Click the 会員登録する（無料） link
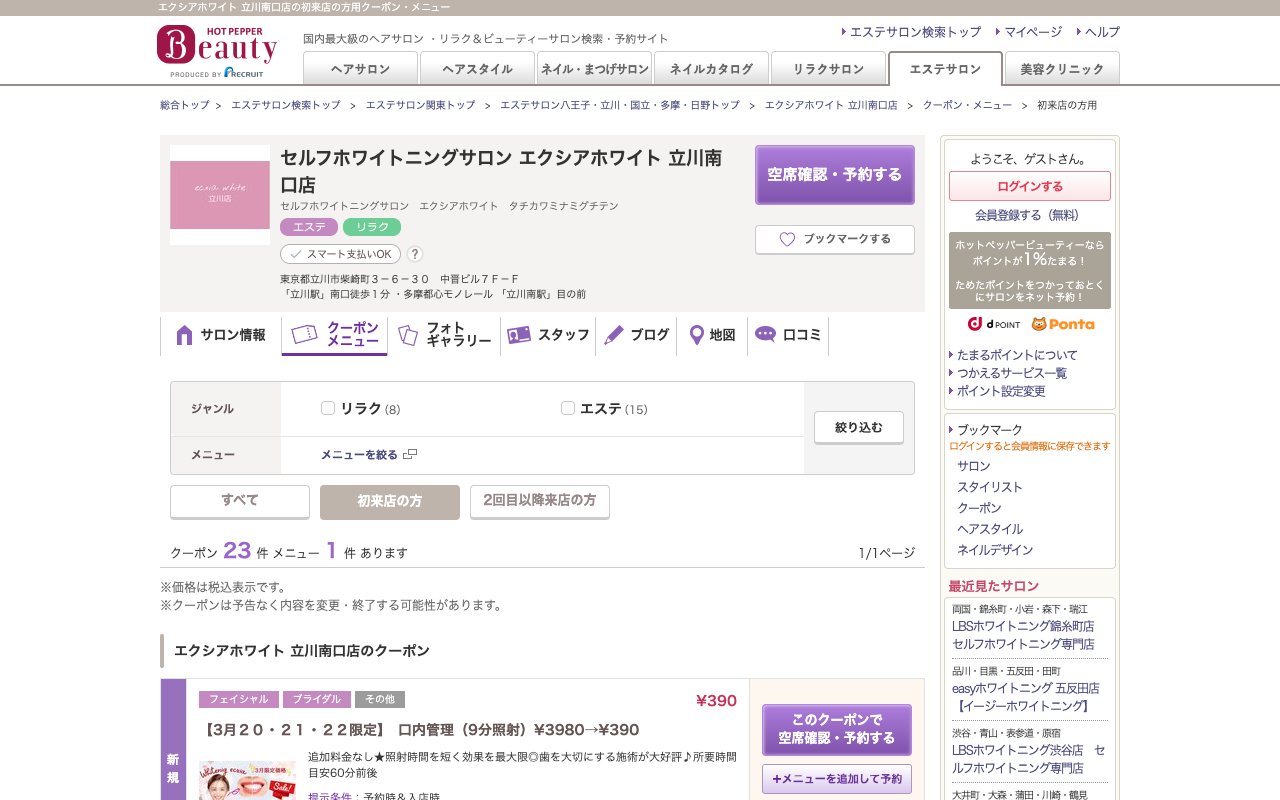The image size is (1280, 800). tap(1029, 215)
